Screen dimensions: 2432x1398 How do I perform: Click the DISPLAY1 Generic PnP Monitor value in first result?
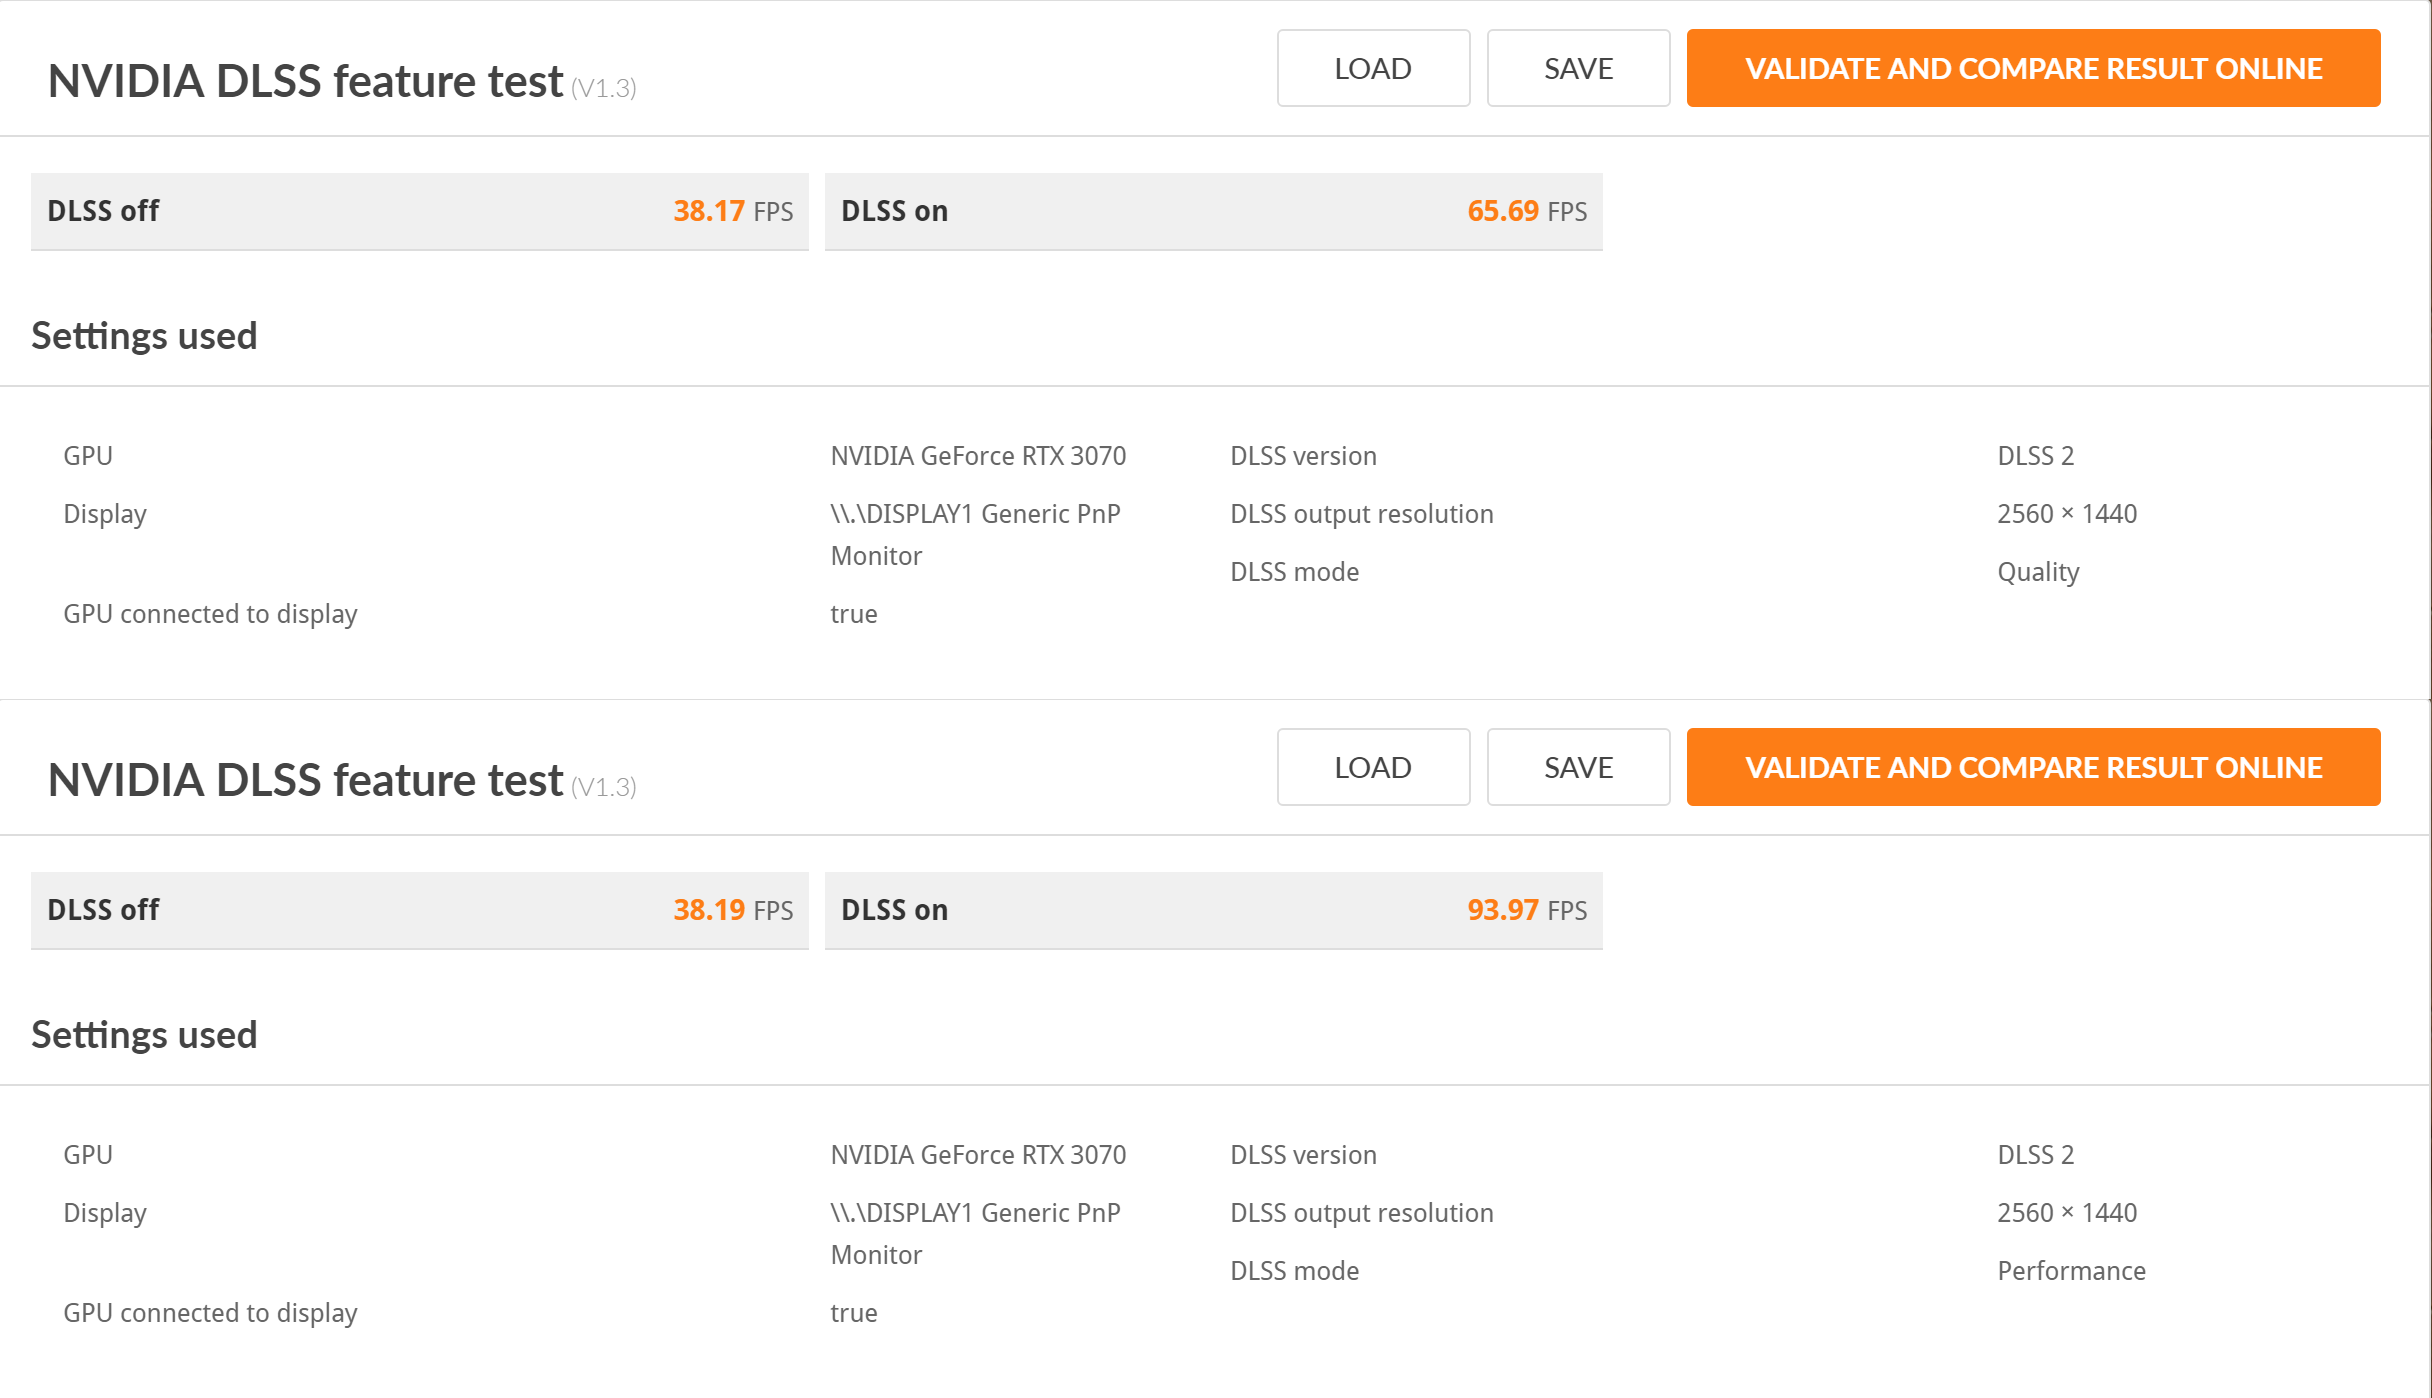pyautogui.click(x=975, y=535)
